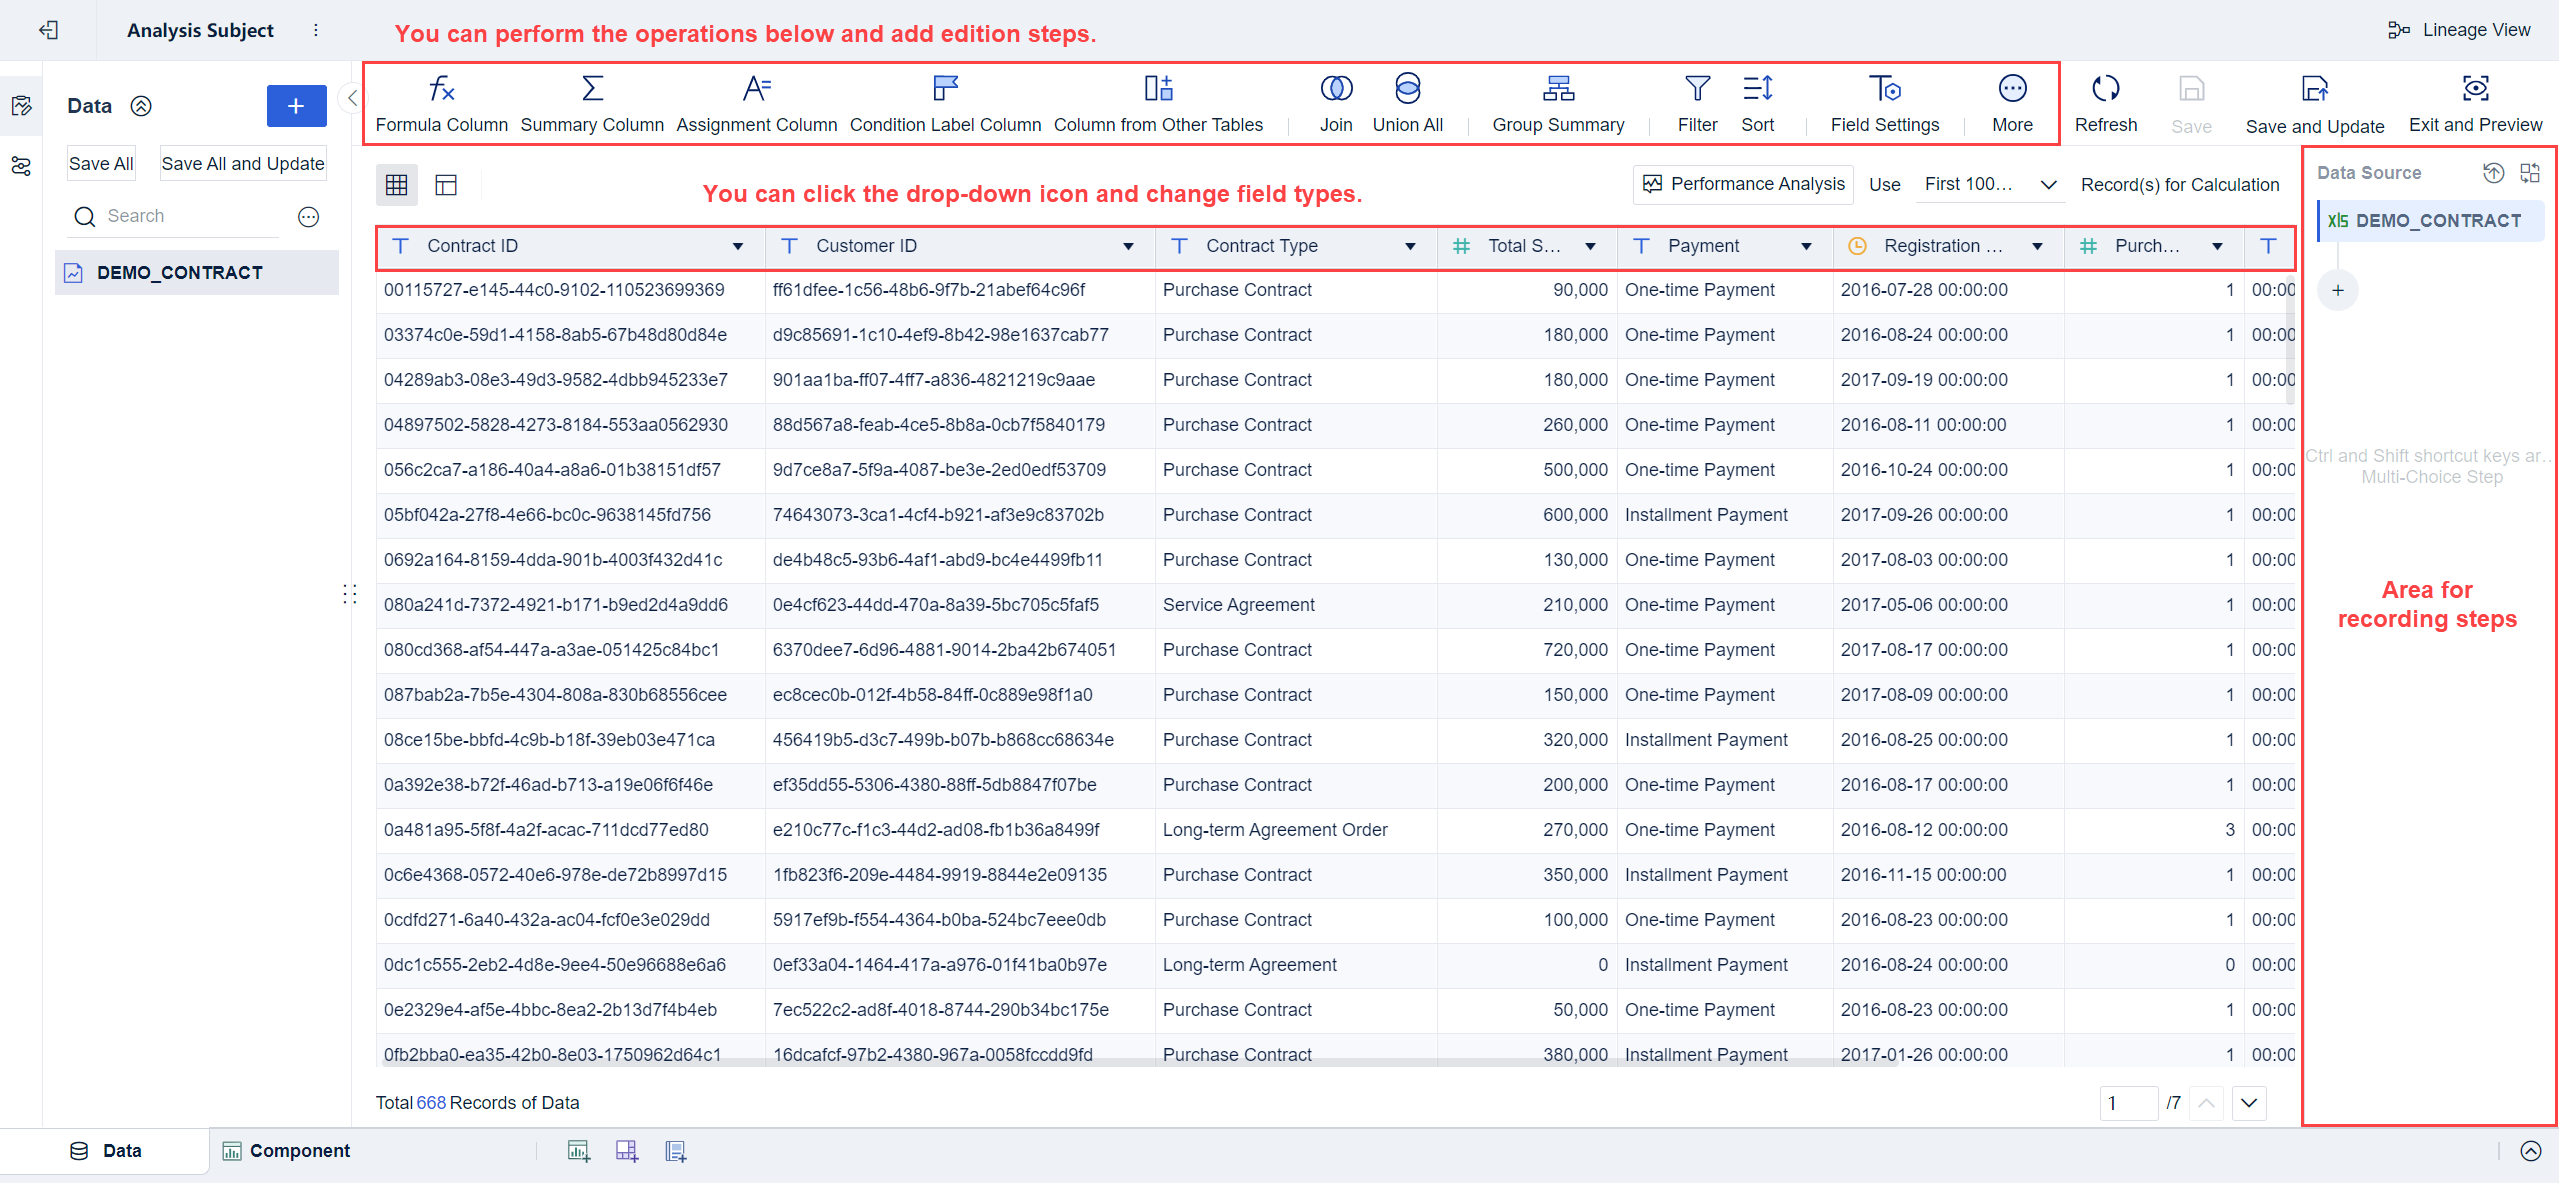This screenshot has height=1183, width=2559.
Task: Open the Summary Column tool
Action: tap(592, 102)
